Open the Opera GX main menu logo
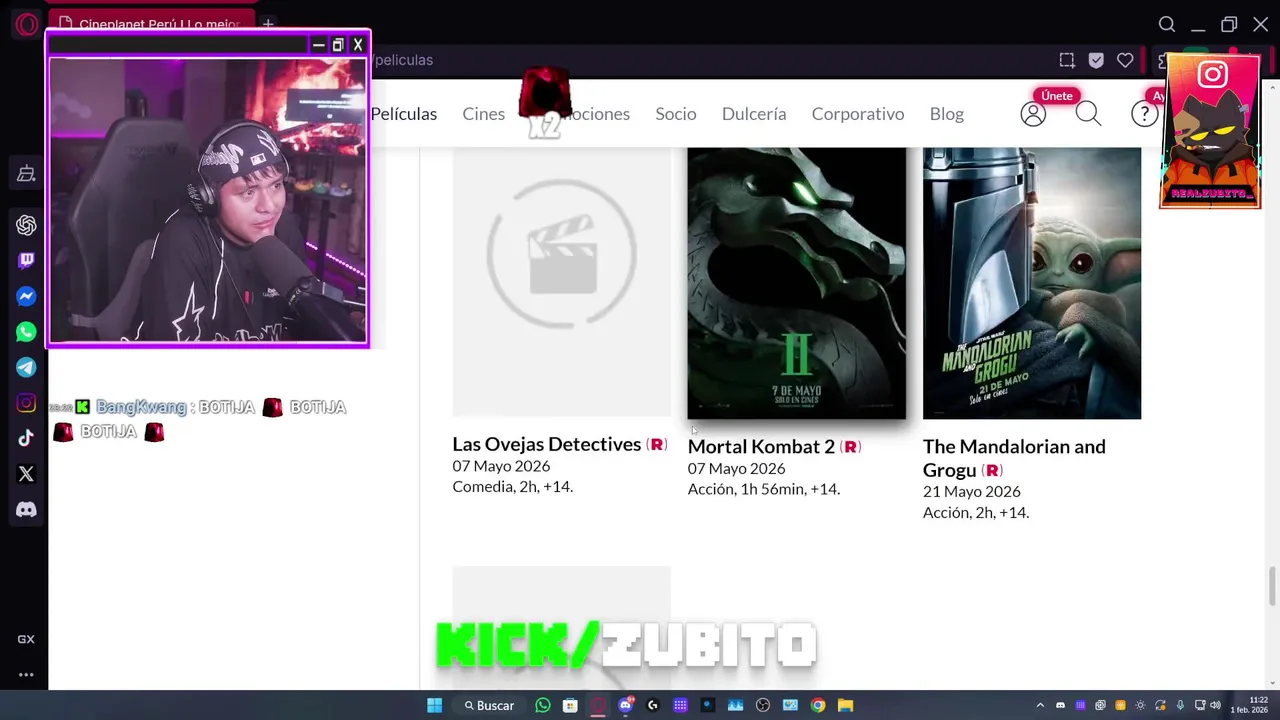The width and height of the screenshot is (1280, 720). [x=27, y=24]
